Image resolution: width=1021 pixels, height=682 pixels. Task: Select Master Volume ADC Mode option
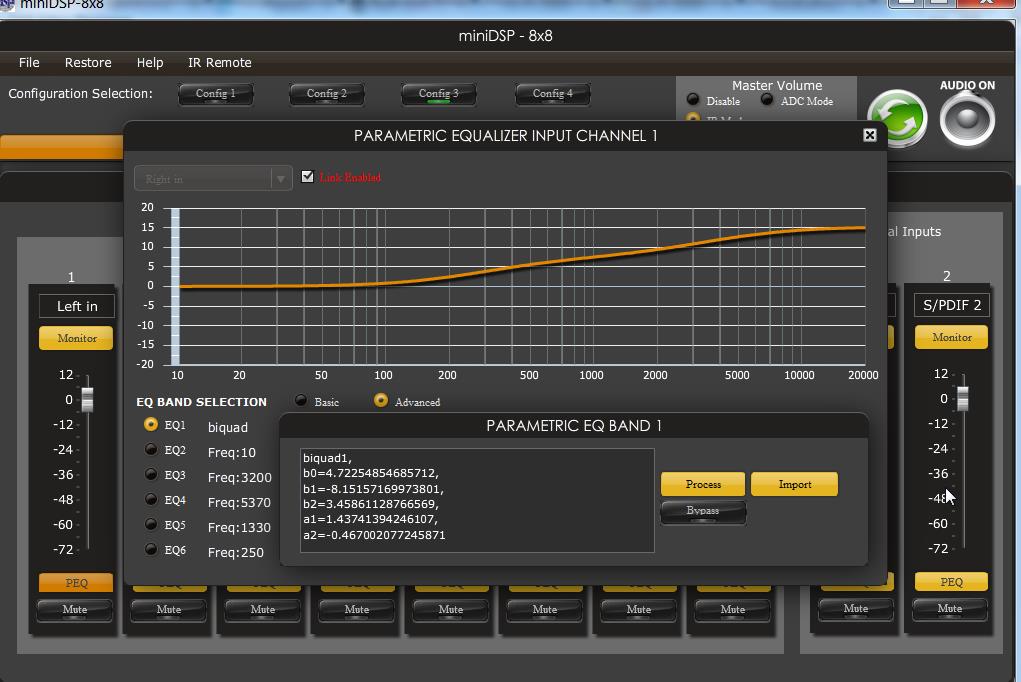767,100
